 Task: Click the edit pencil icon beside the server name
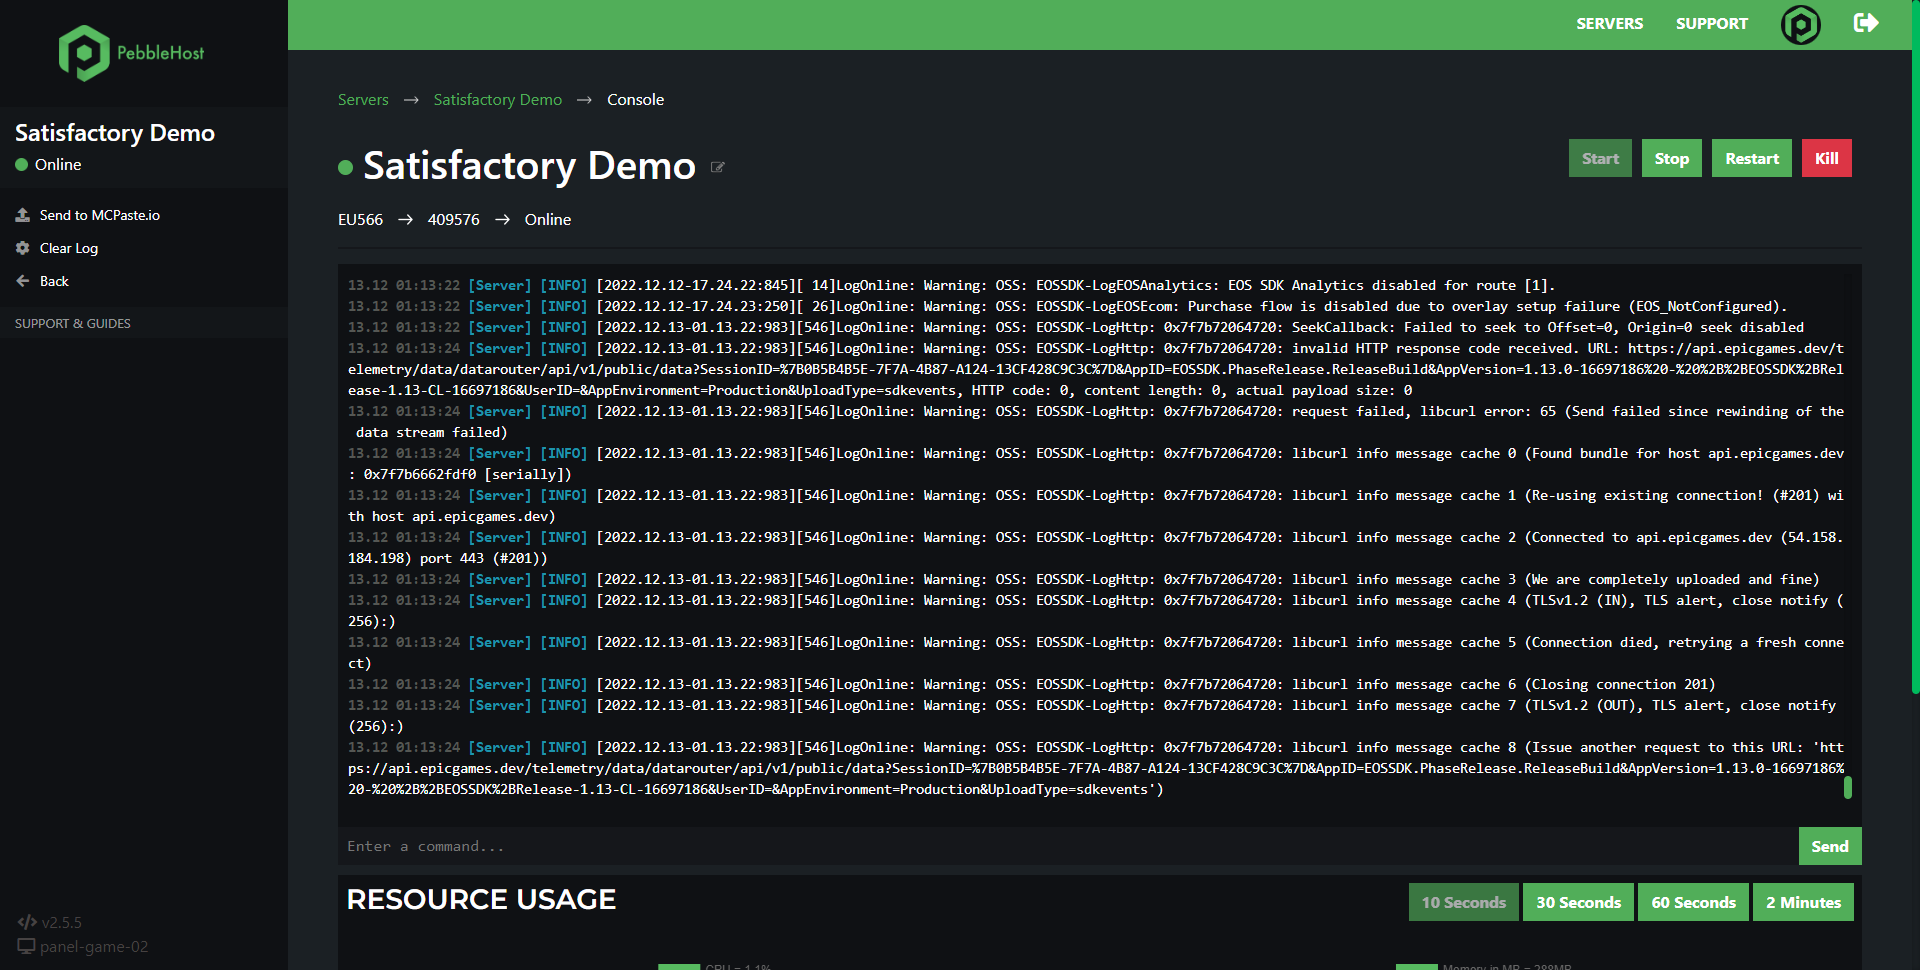pos(717,167)
